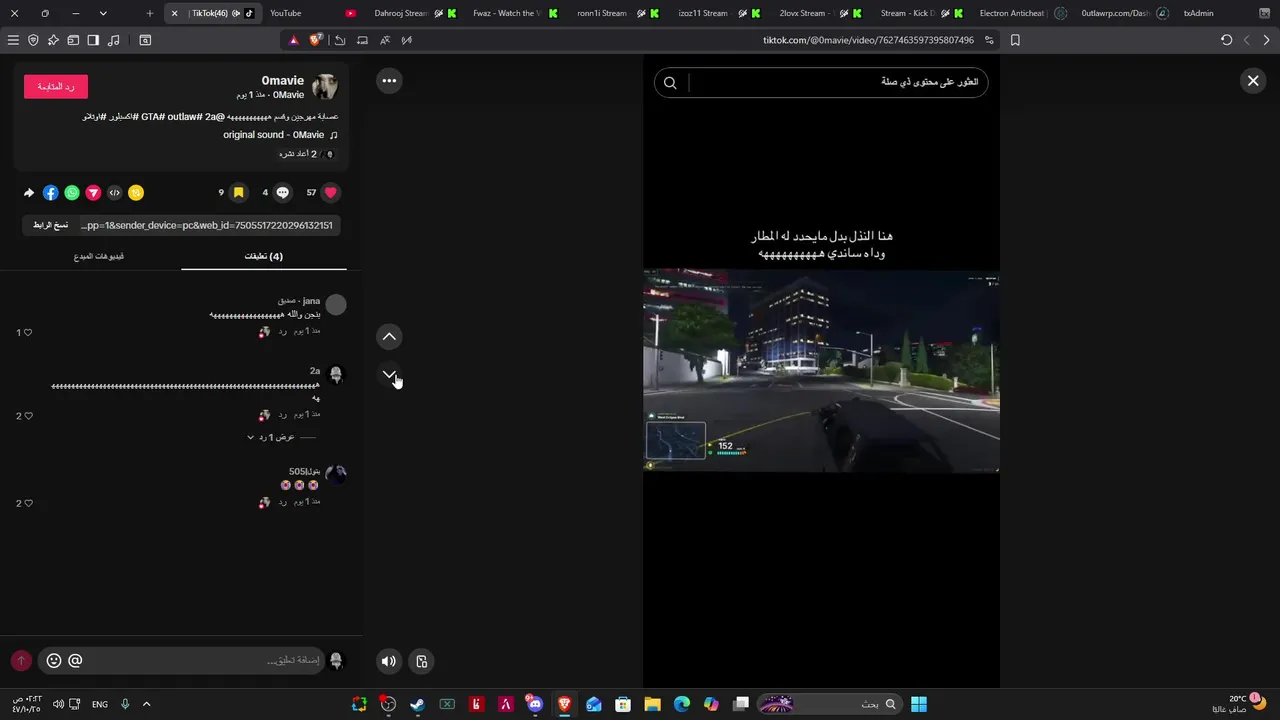Open the Brave Rewards triangle icon

(x=294, y=40)
